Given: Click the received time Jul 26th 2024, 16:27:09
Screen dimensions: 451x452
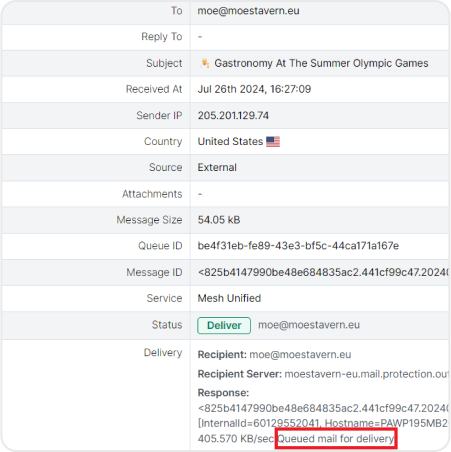Looking at the screenshot, I should click(254, 89).
